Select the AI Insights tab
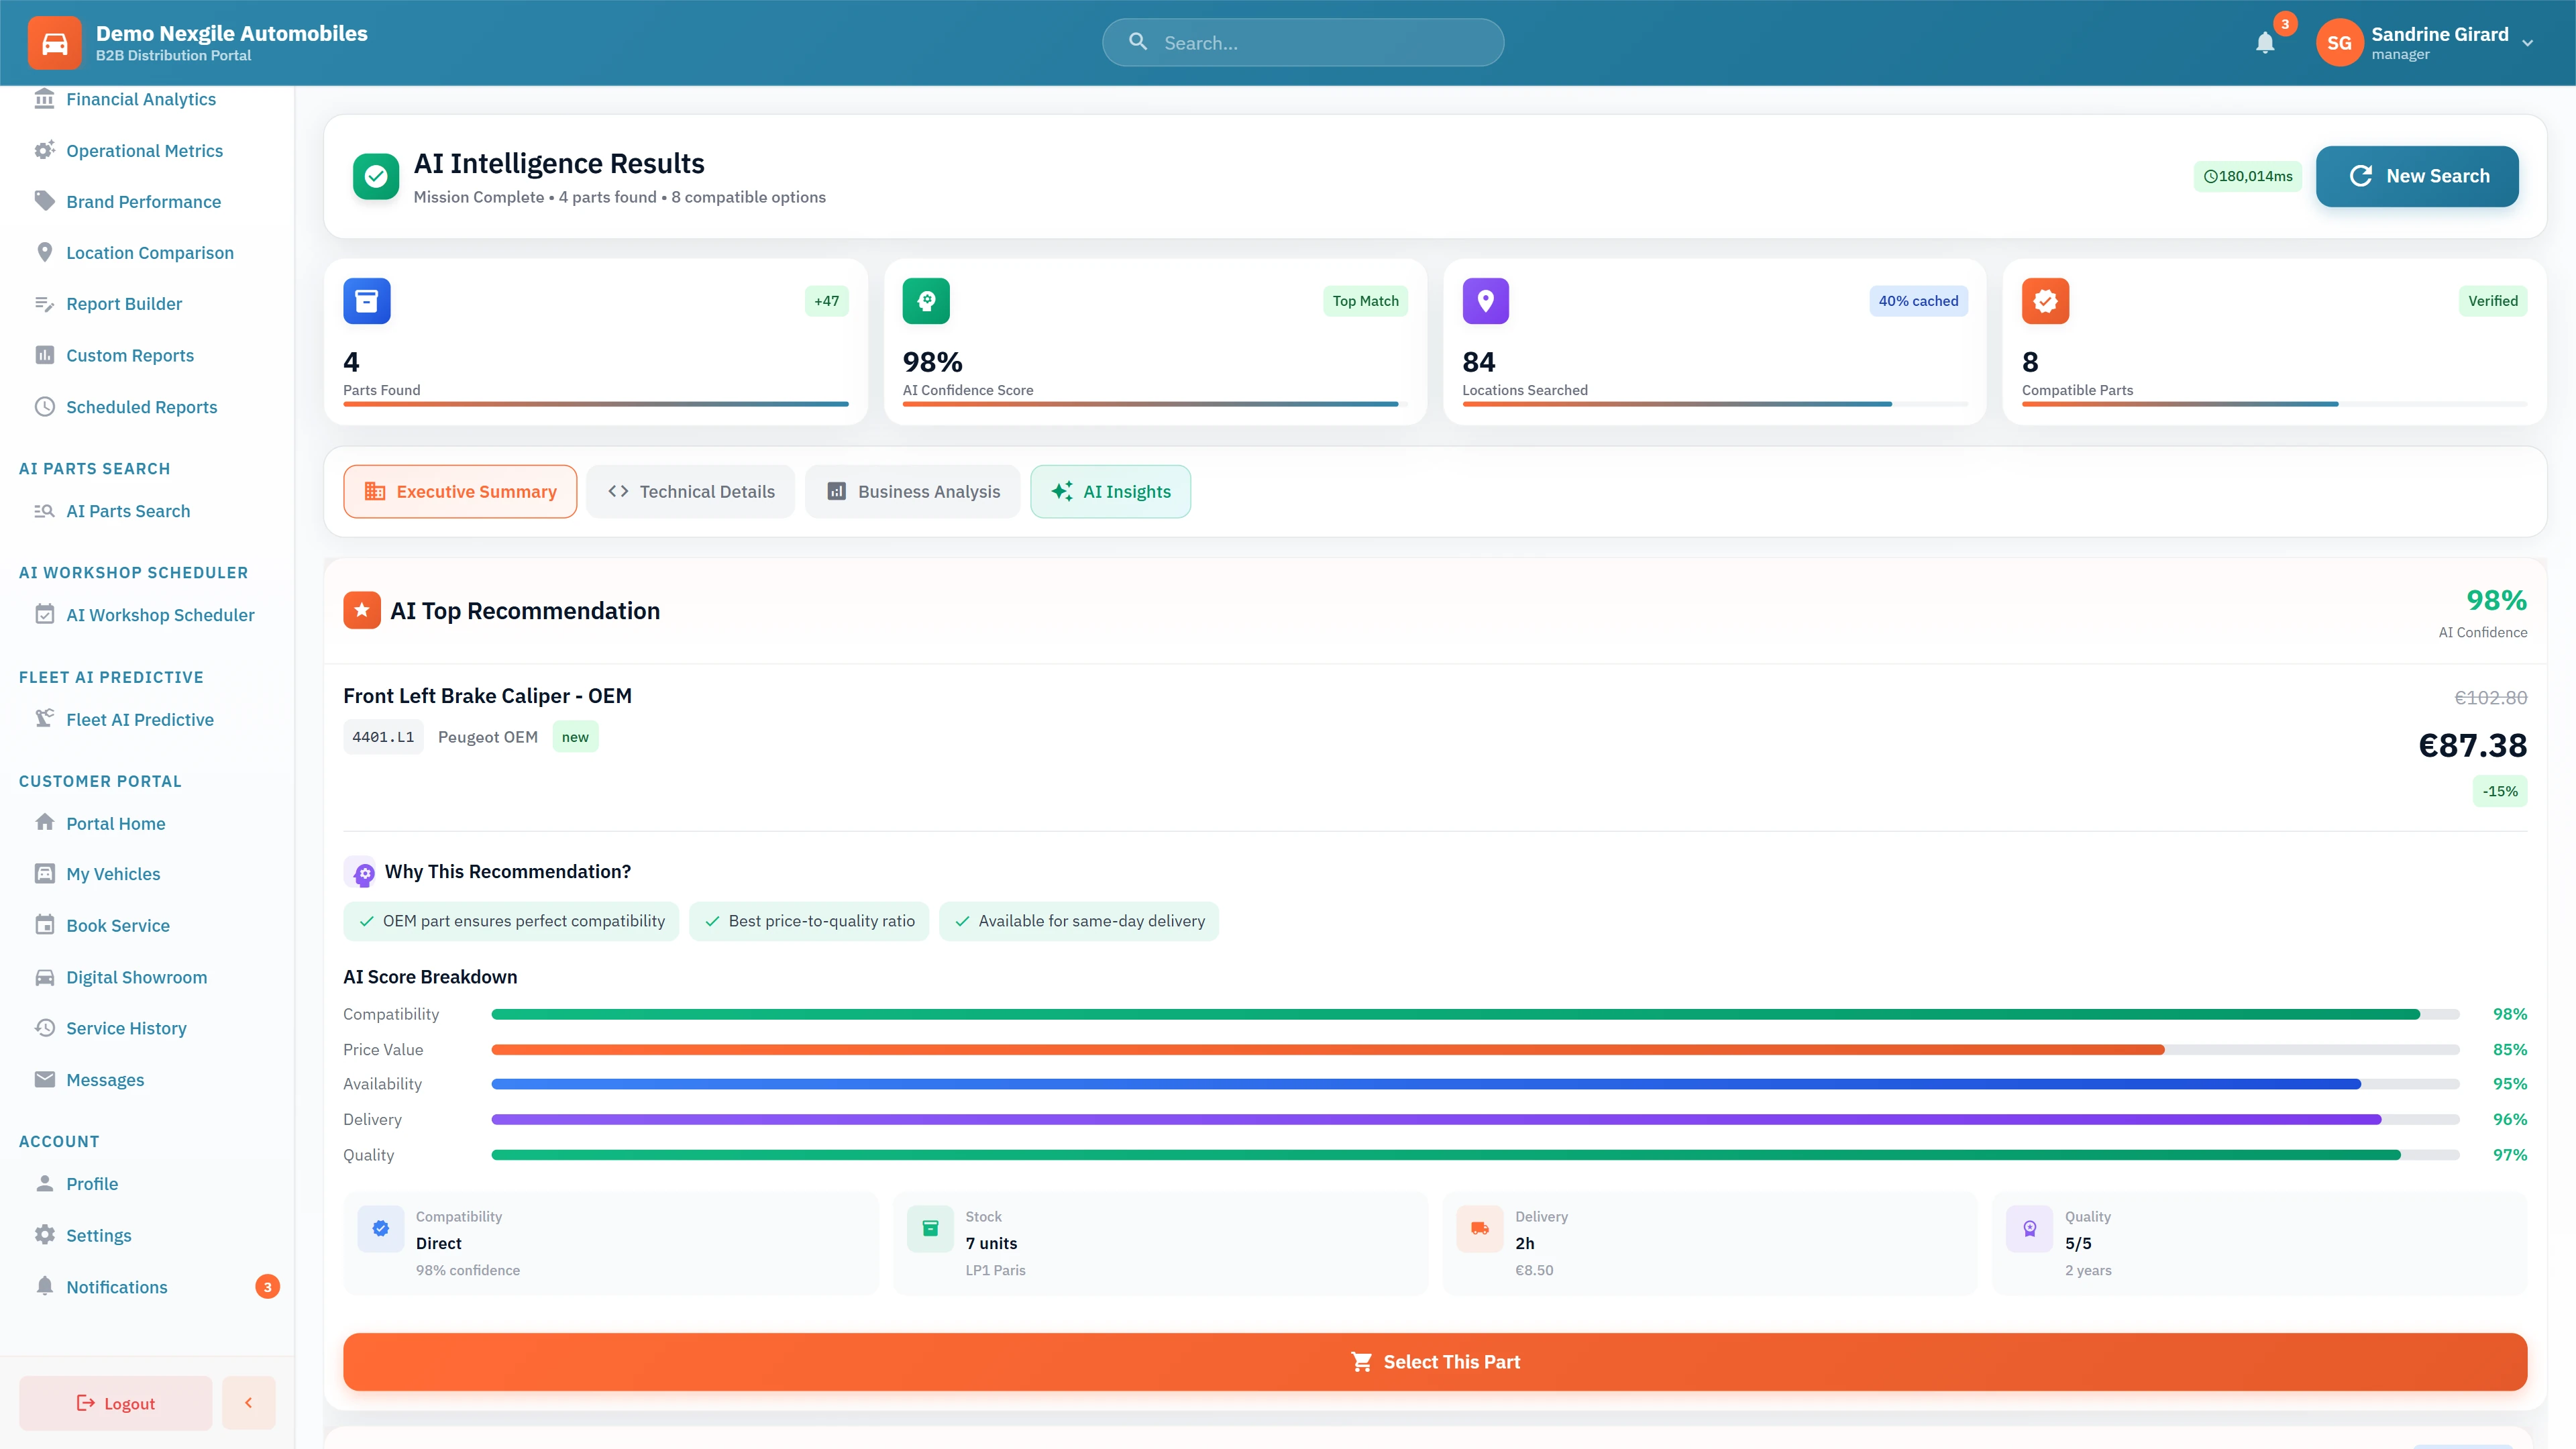Image resolution: width=2576 pixels, height=1449 pixels. (1110, 492)
